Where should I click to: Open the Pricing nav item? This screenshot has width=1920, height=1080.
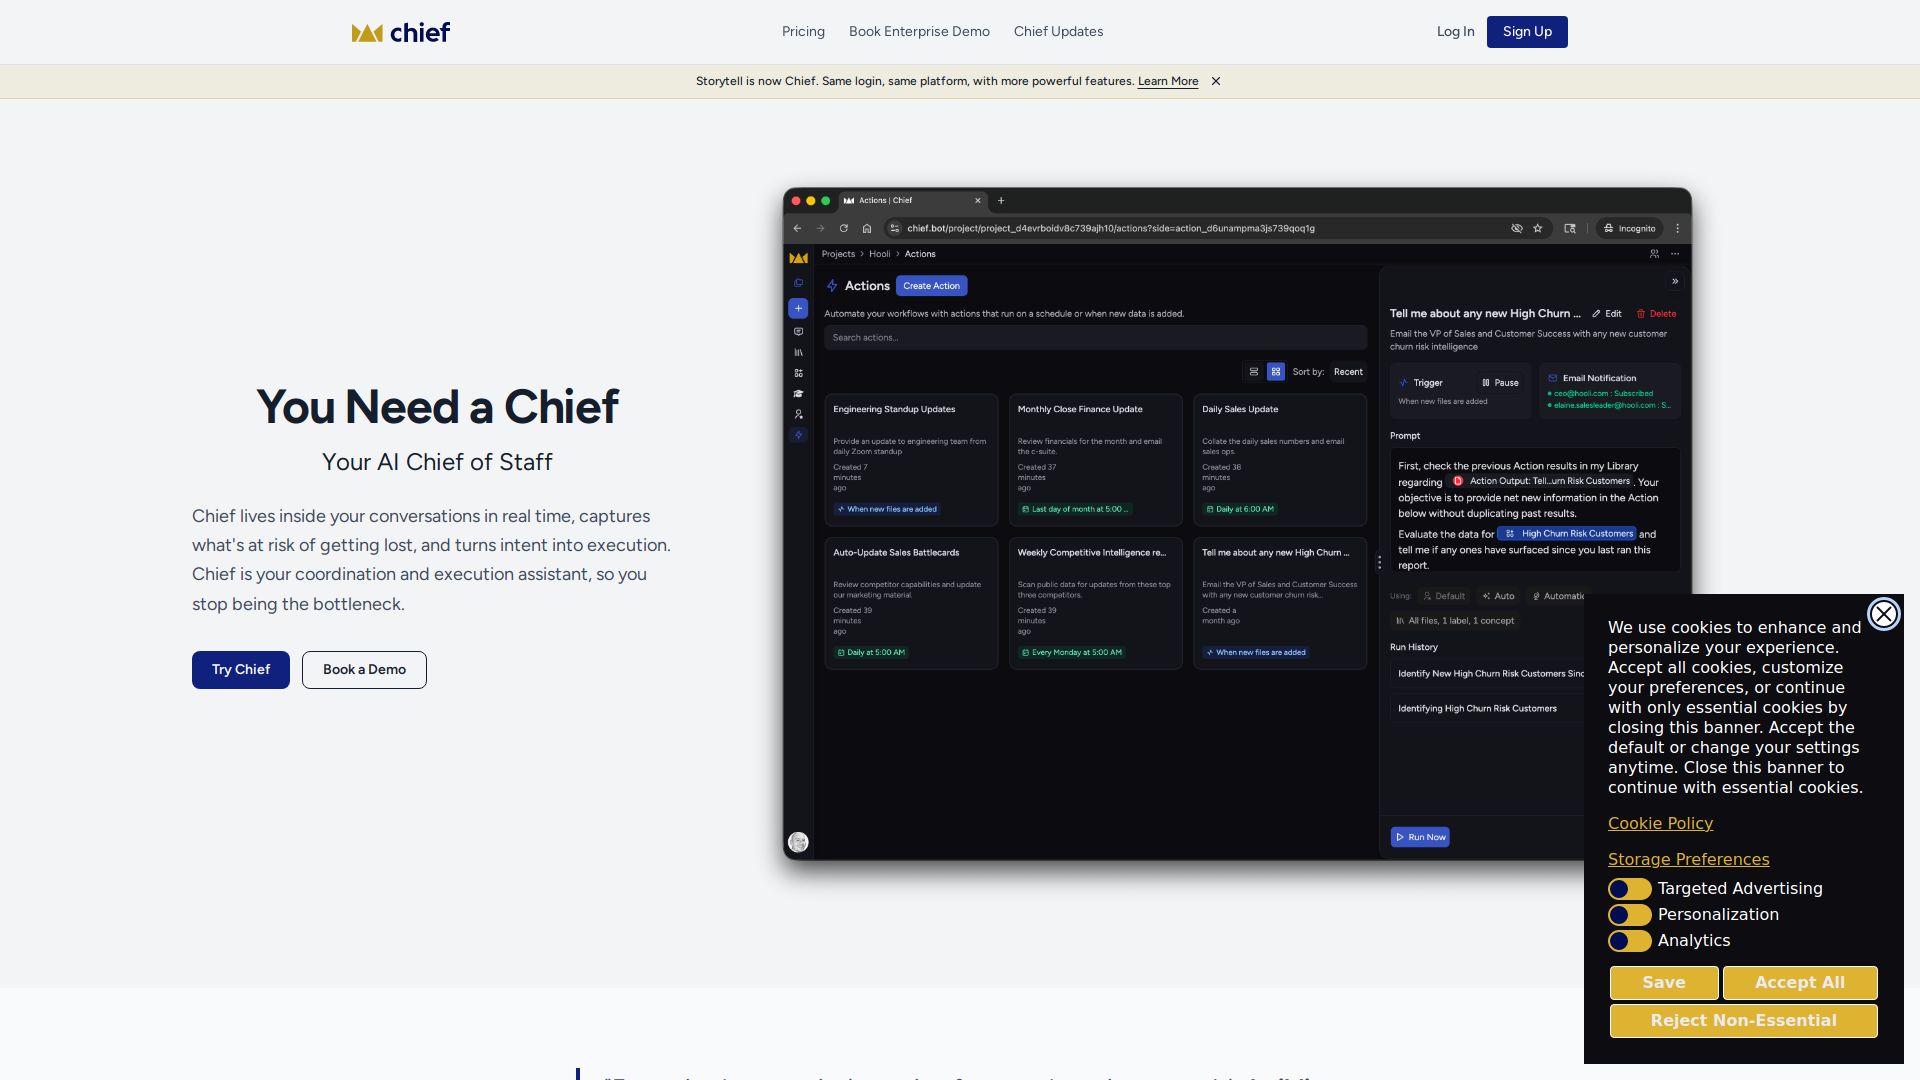coord(803,32)
